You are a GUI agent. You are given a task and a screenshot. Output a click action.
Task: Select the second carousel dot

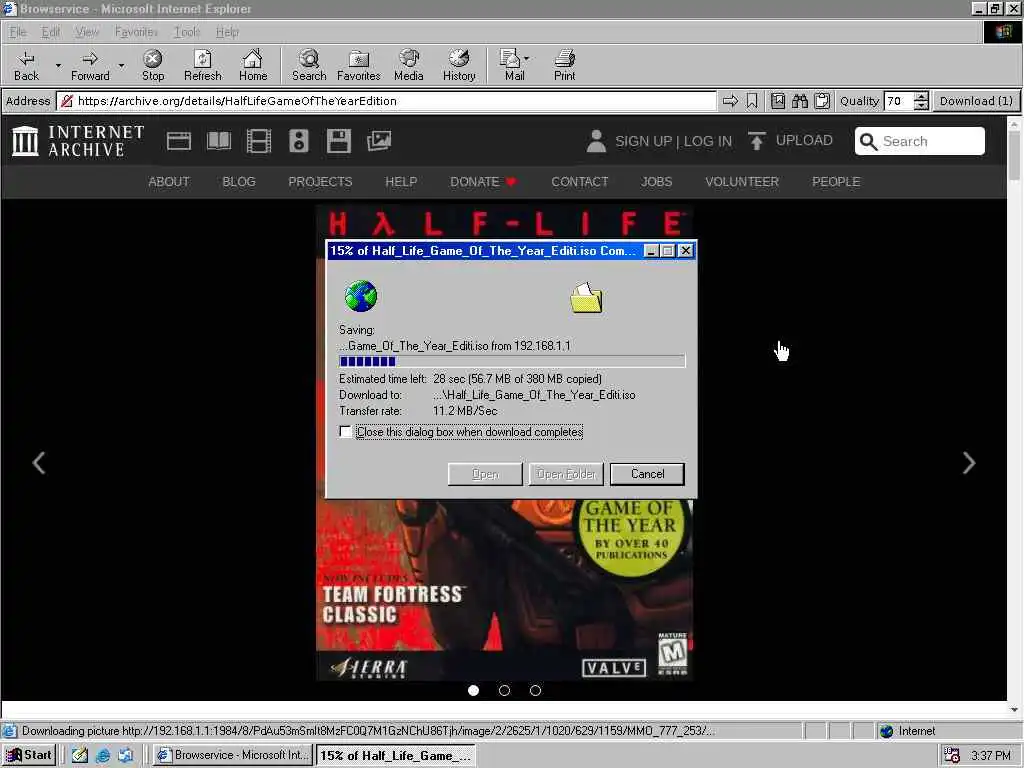[504, 690]
